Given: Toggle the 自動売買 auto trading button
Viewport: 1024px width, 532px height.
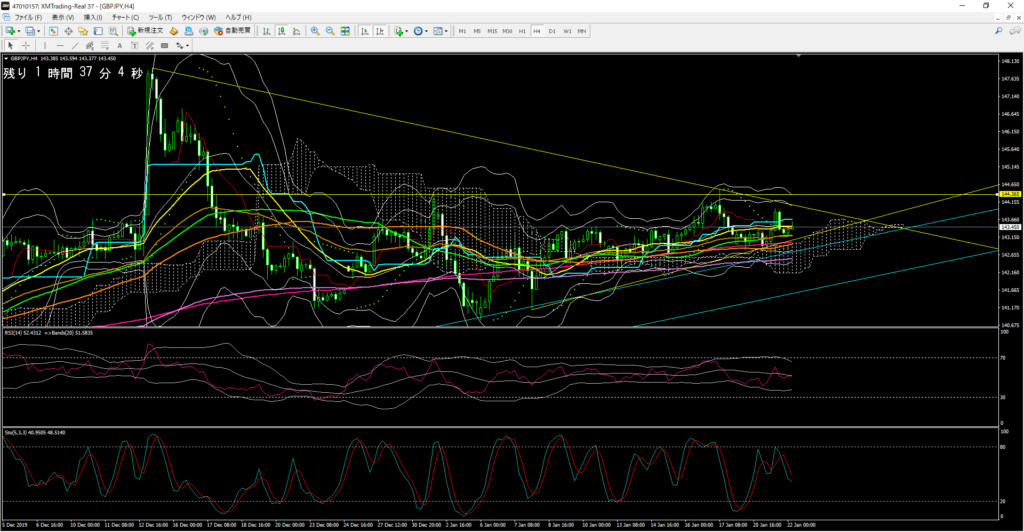Looking at the screenshot, I should [x=232, y=31].
